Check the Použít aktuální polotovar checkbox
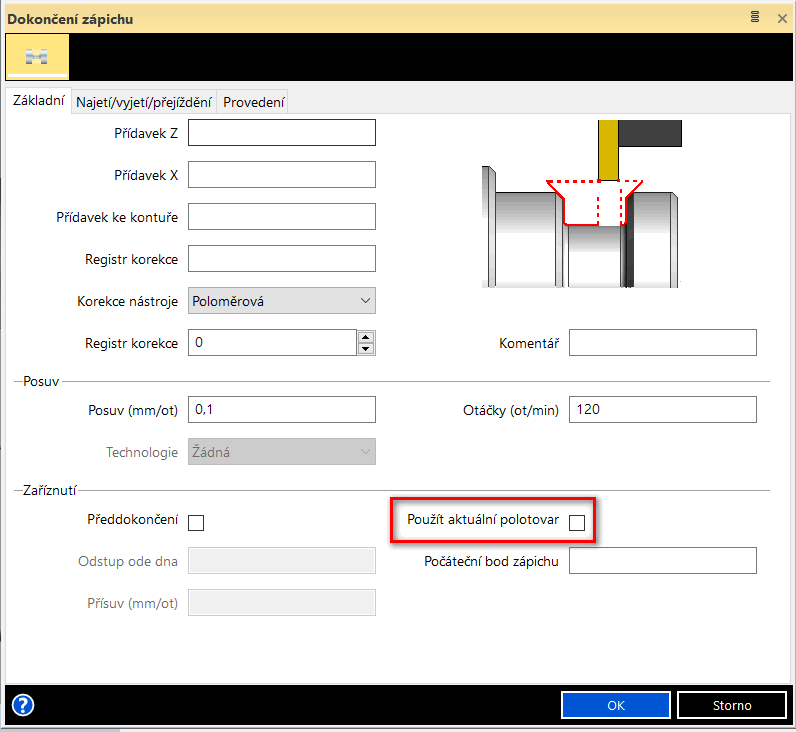Screen dimensions: 796x732 577,522
